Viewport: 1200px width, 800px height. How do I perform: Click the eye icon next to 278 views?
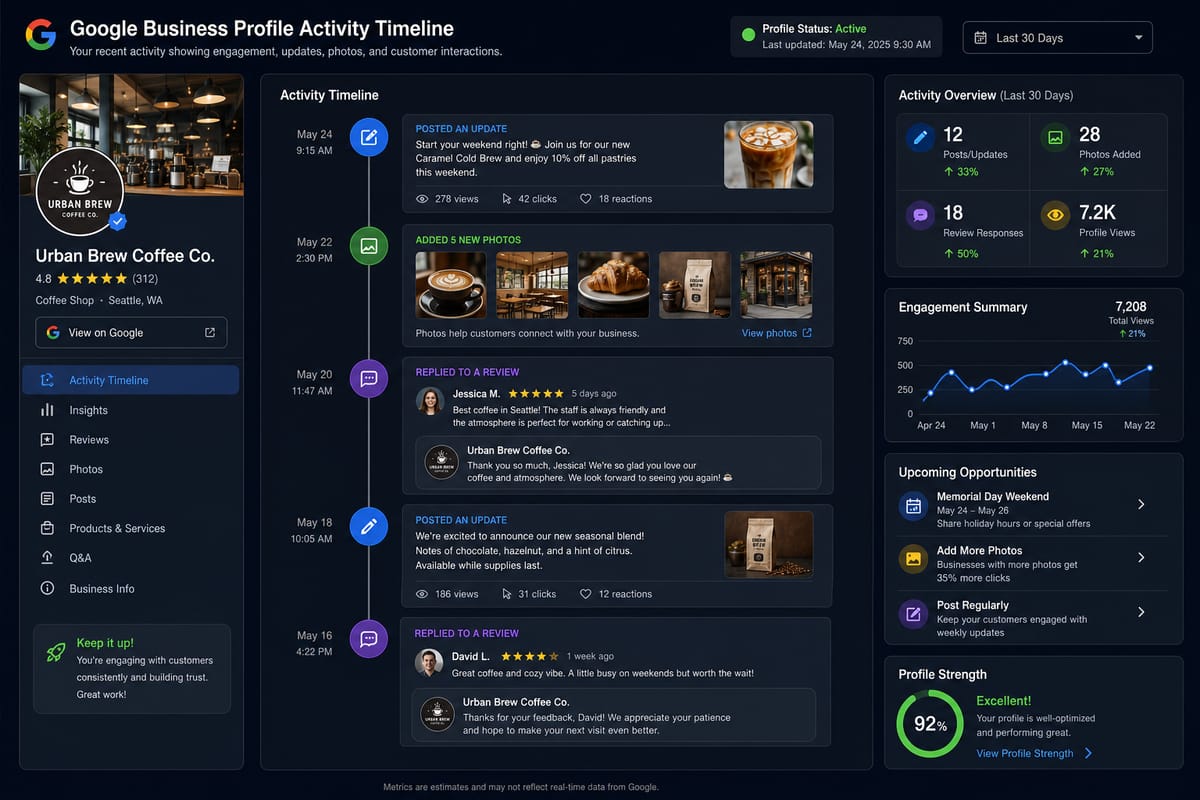[422, 199]
